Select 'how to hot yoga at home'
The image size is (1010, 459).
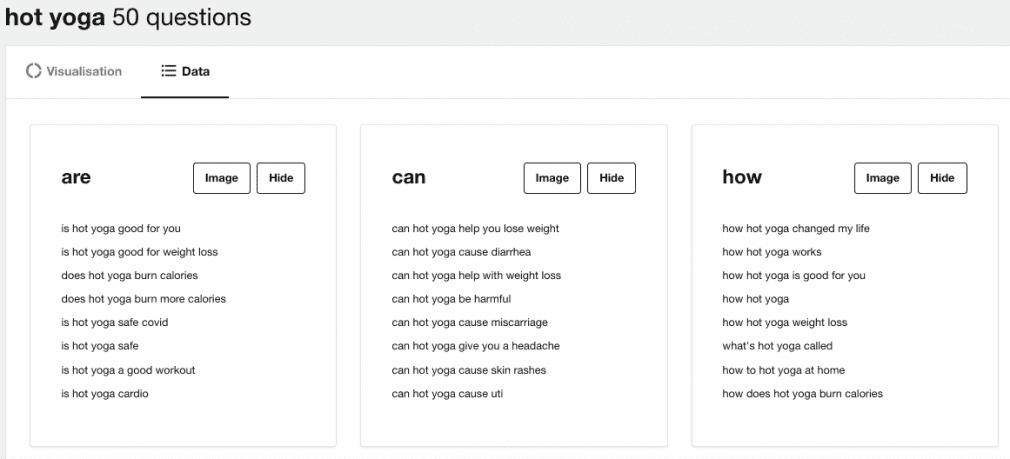[x=784, y=370]
